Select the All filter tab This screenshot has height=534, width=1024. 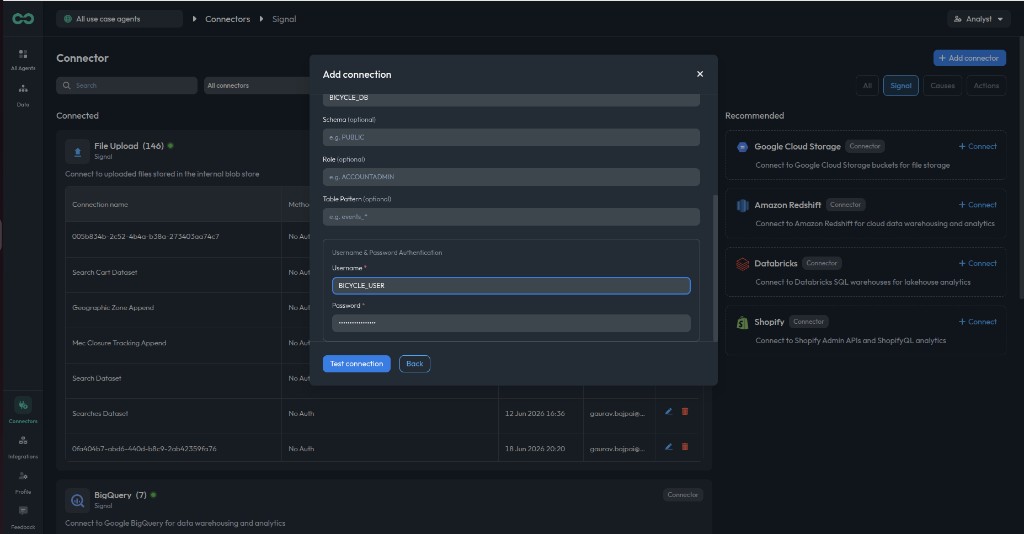867,86
